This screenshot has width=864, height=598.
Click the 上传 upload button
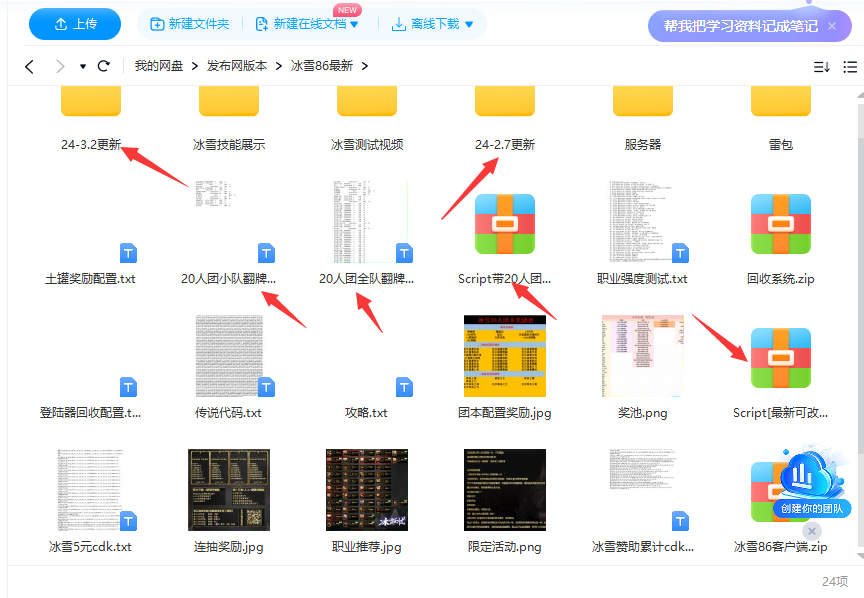point(74,24)
